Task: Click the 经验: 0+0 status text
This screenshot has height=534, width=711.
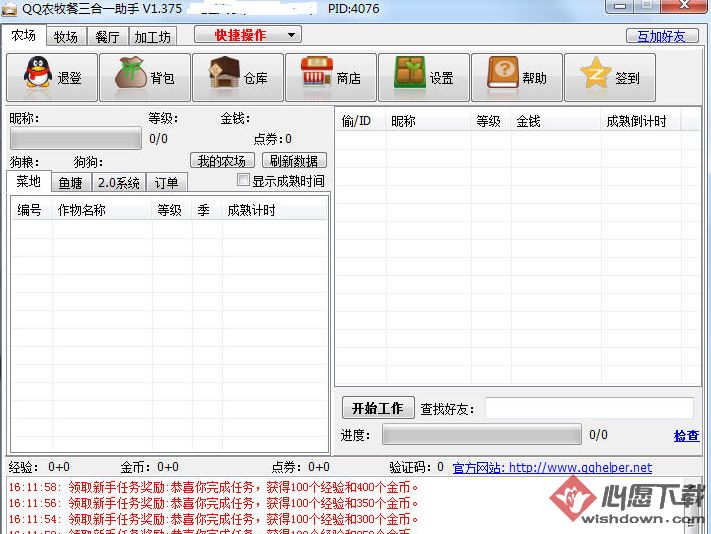Action: click(x=39, y=467)
